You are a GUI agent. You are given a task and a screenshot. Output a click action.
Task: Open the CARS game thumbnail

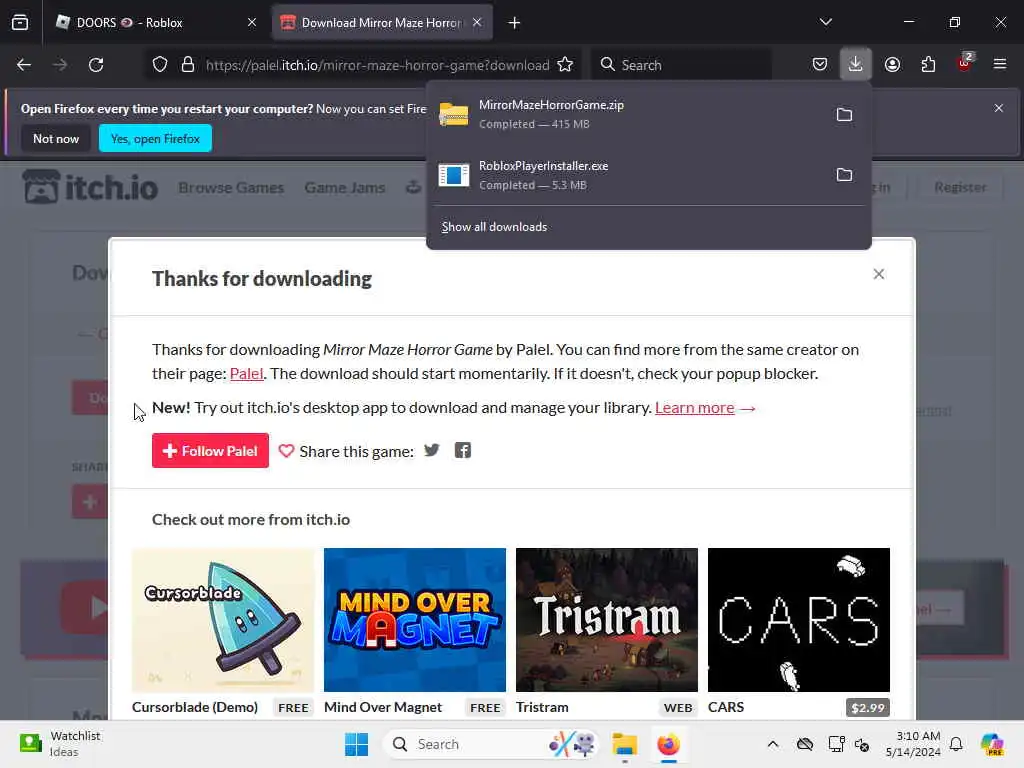[799, 620]
